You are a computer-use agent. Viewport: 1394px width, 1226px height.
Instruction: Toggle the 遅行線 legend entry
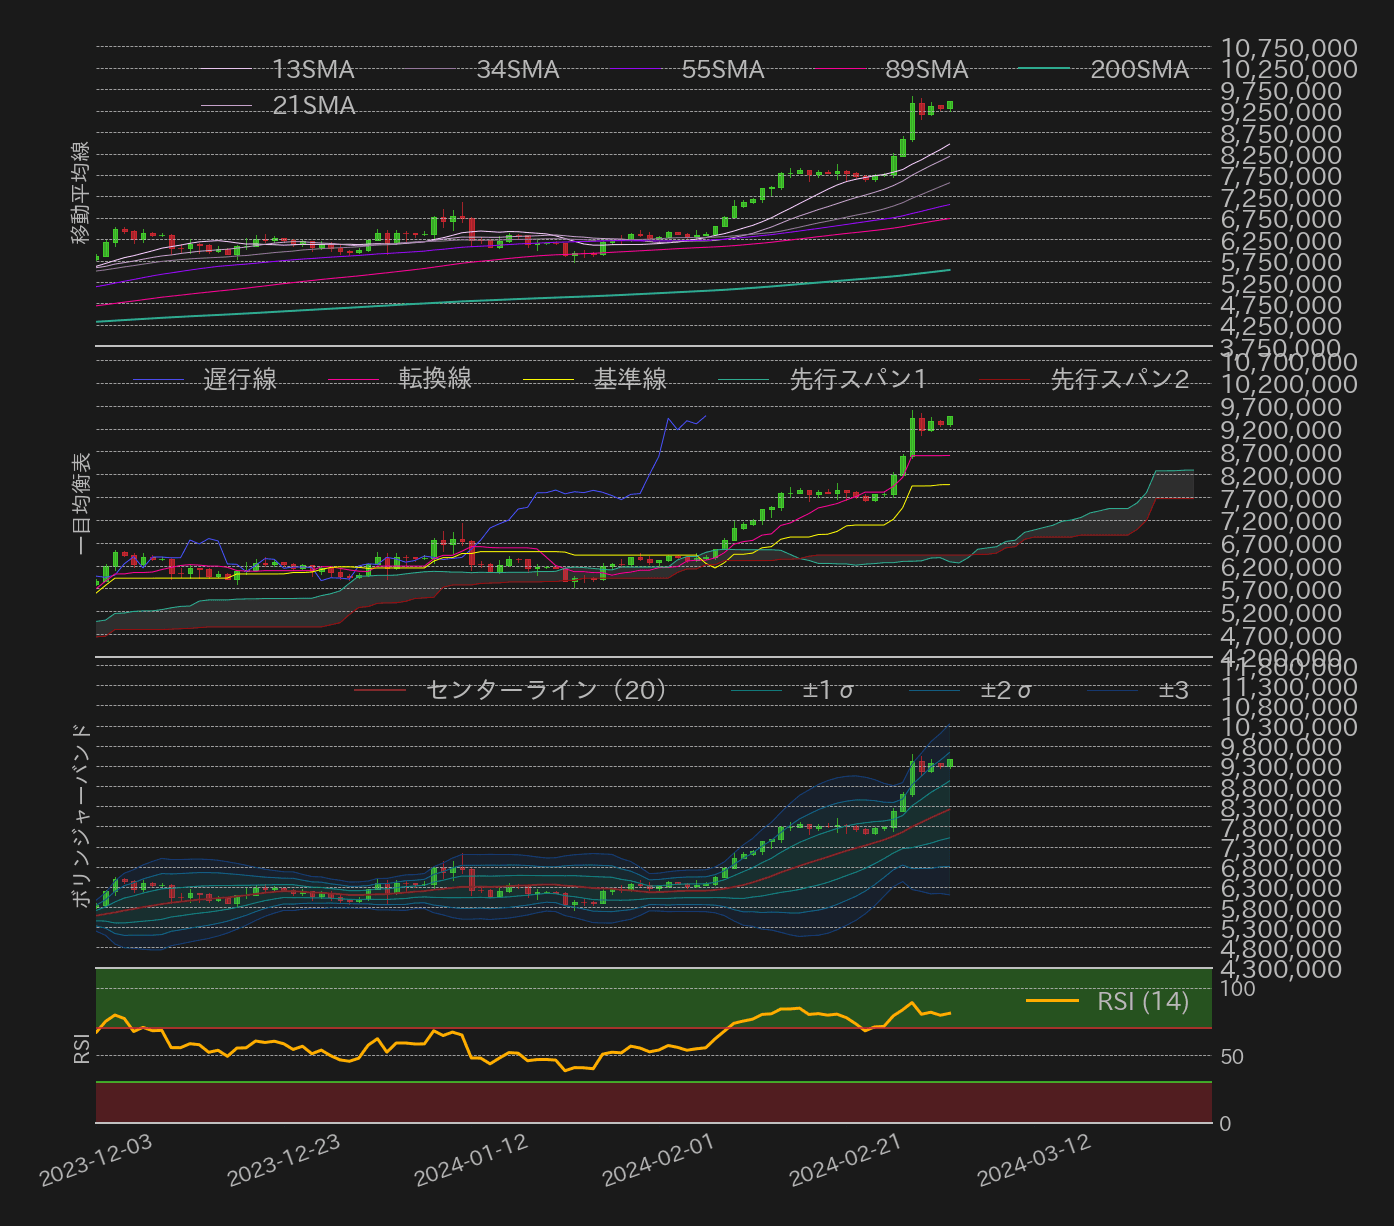point(240,379)
